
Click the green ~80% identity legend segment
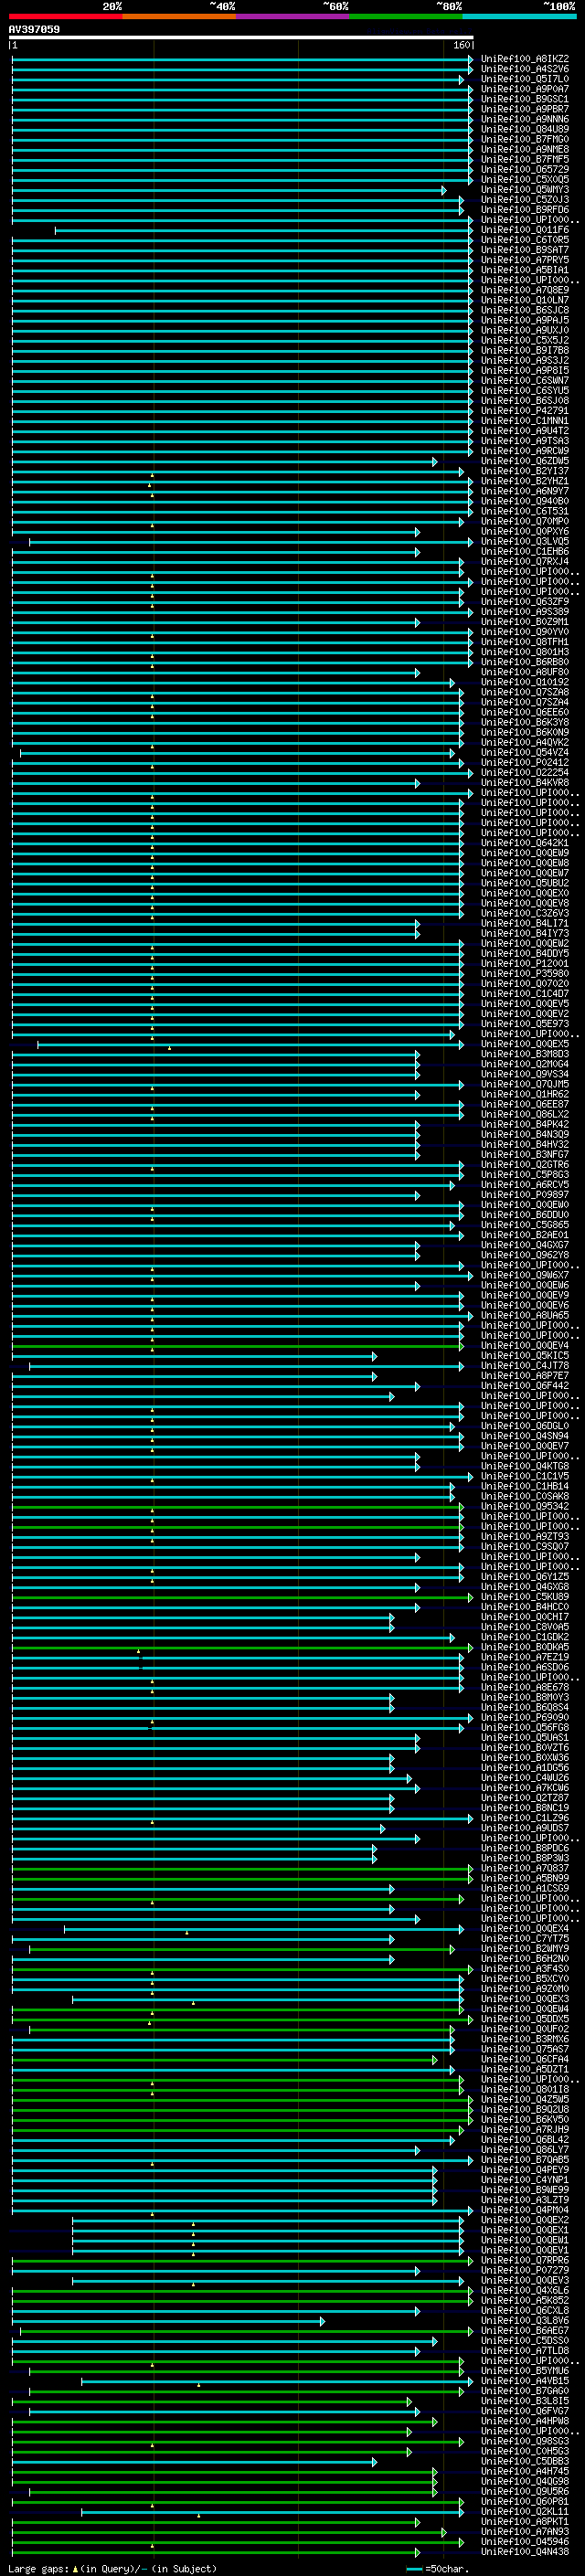(x=406, y=16)
